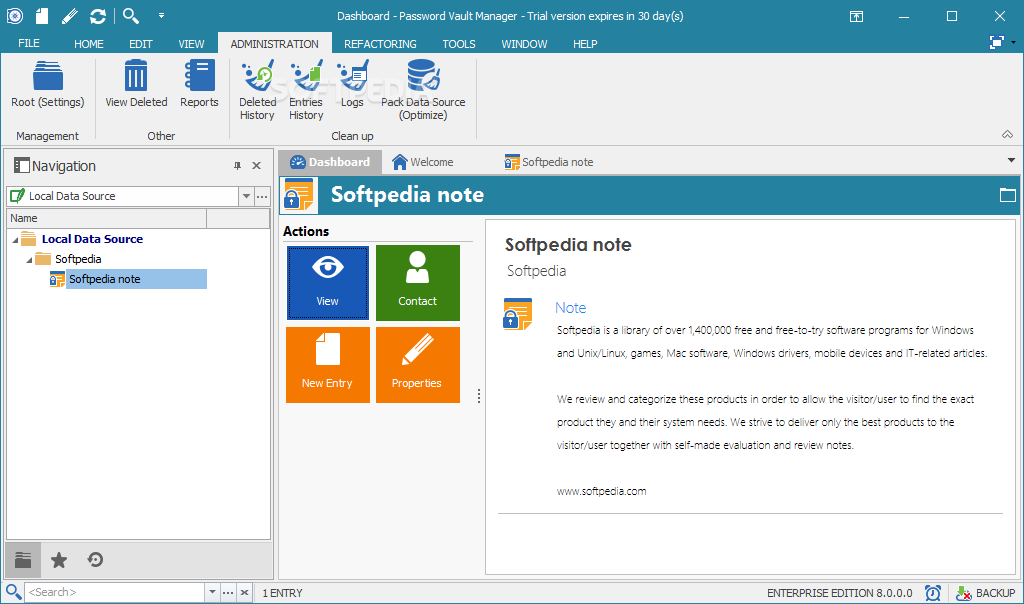Switch to the Dashboard tab
1024x604 pixels.
pos(330,162)
